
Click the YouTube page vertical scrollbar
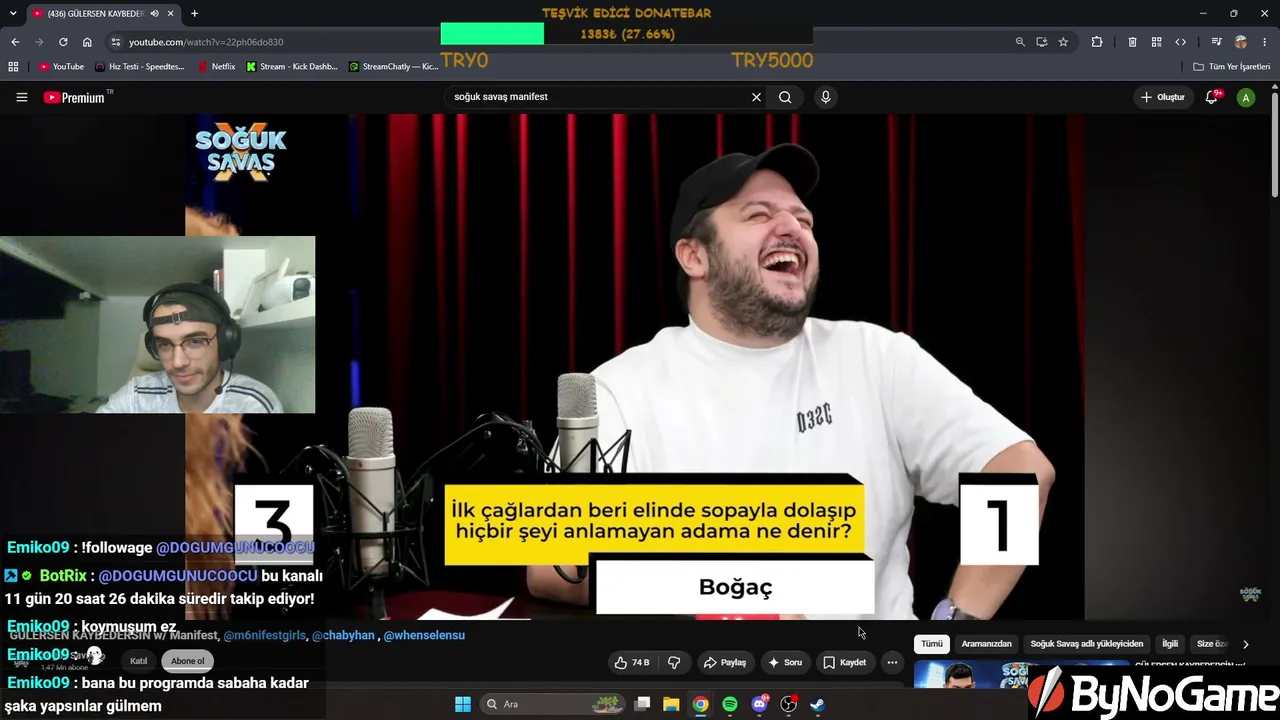(1274, 147)
